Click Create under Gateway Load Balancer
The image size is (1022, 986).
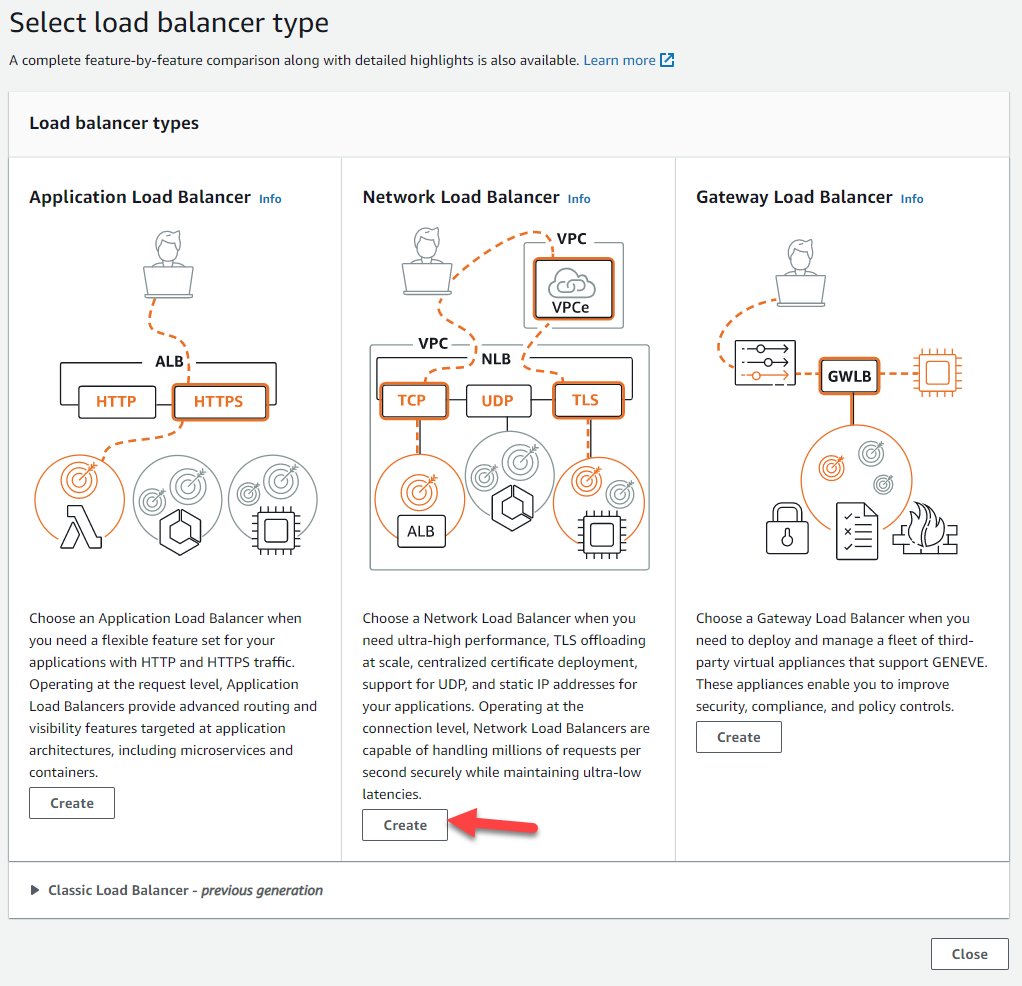738,737
